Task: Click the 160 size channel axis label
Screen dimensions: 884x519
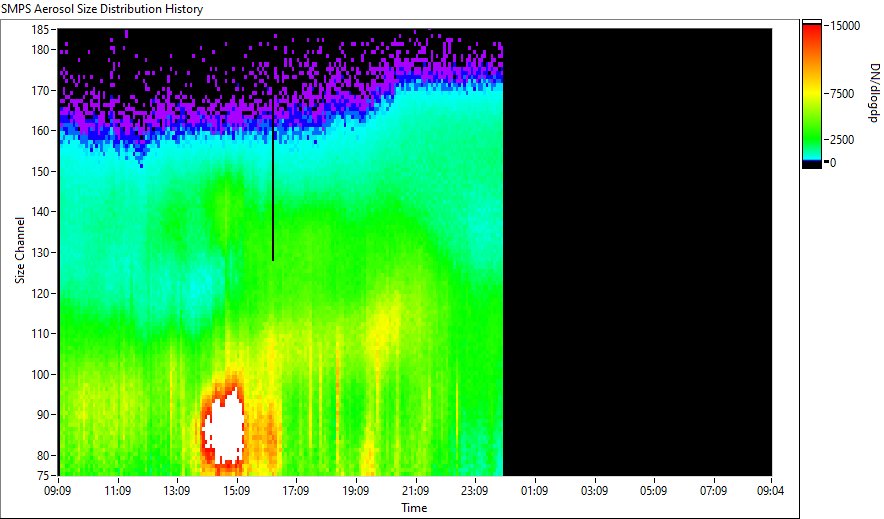Action: coord(41,131)
